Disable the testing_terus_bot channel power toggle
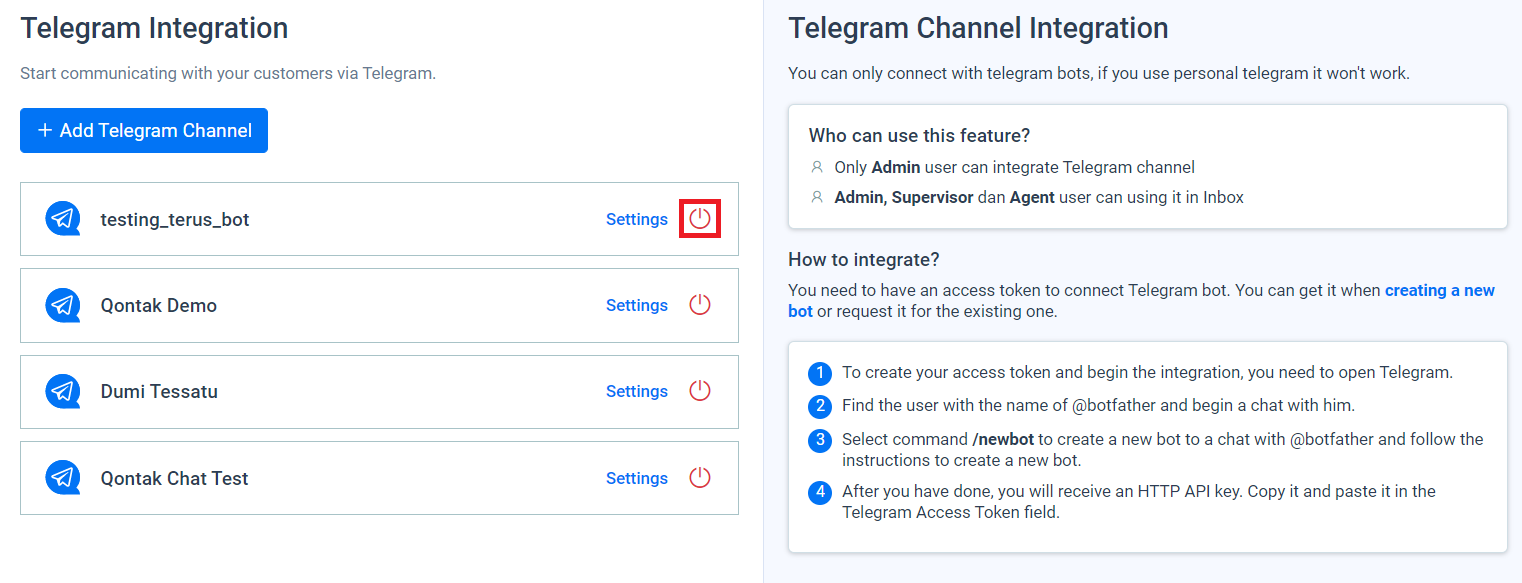Image resolution: width=1522 pixels, height=583 pixels. 699,218
